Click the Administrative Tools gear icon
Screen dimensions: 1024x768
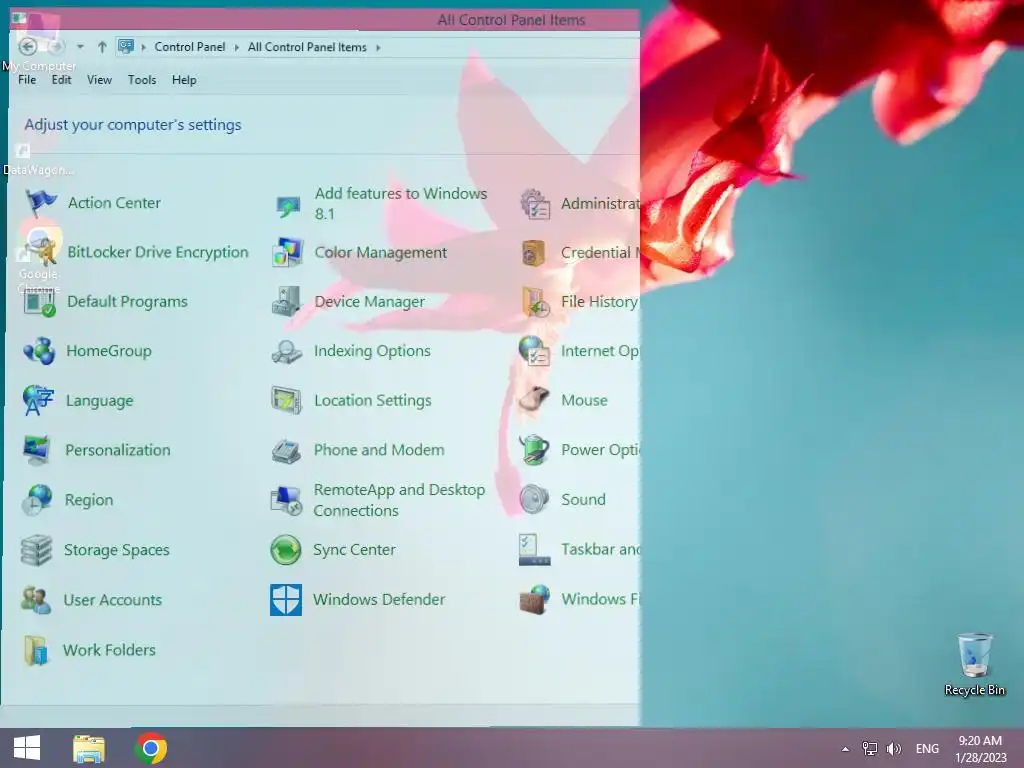536,204
